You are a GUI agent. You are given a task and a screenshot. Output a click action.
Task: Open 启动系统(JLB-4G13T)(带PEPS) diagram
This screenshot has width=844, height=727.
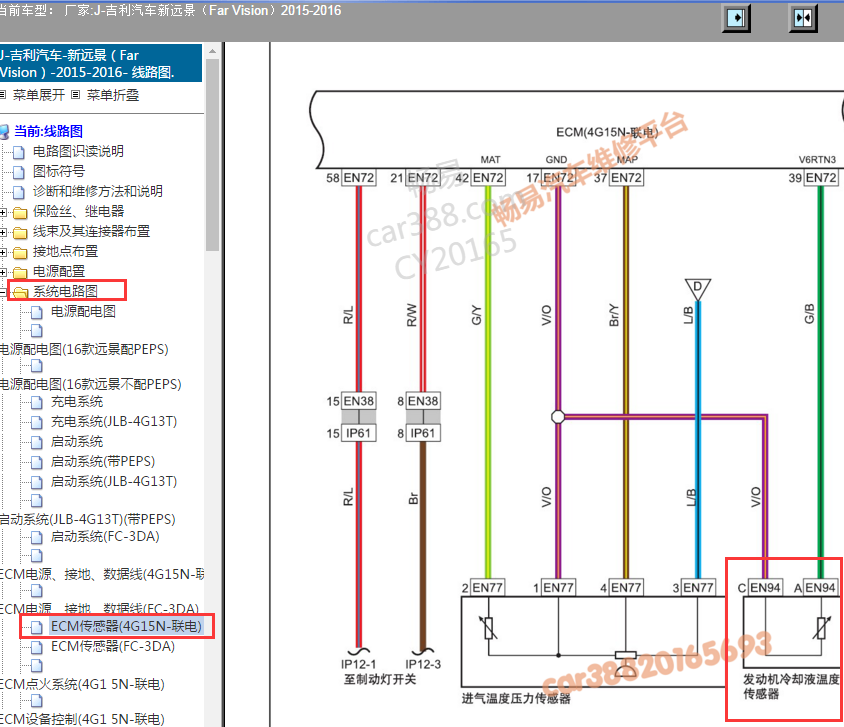tap(88, 519)
